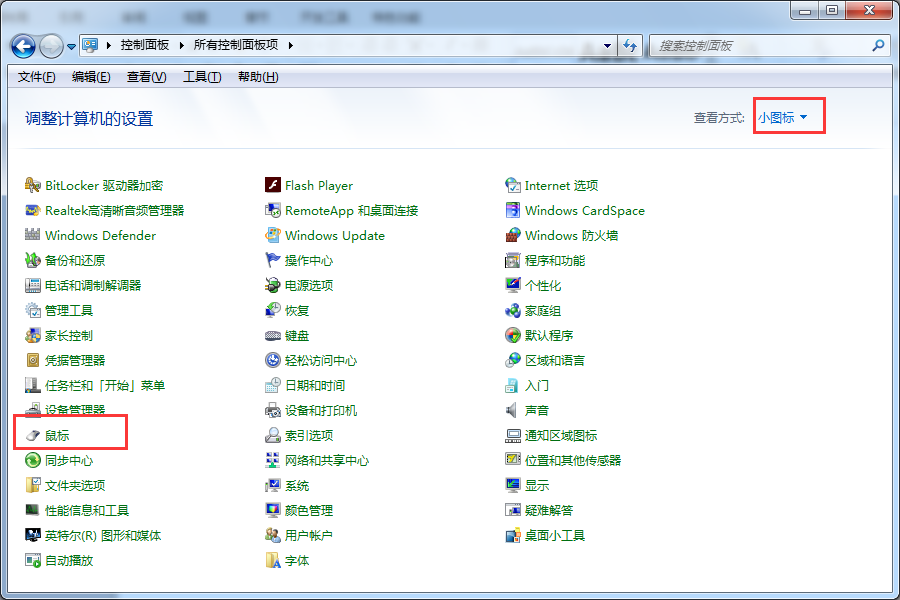Open the 性能信息和工具 link

point(87,510)
